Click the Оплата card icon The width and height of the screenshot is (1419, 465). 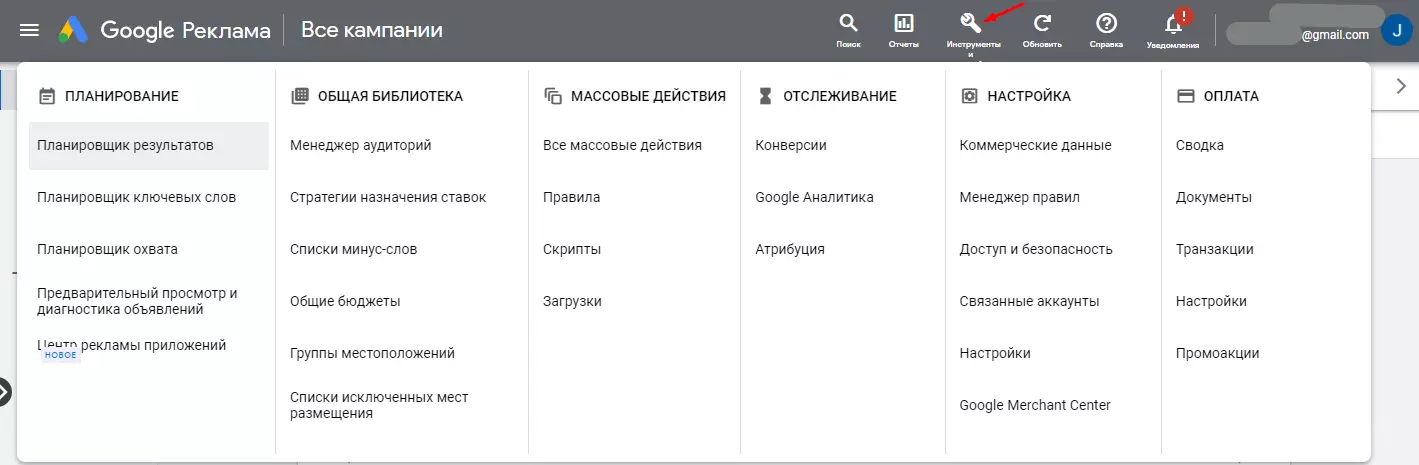click(x=1186, y=96)
